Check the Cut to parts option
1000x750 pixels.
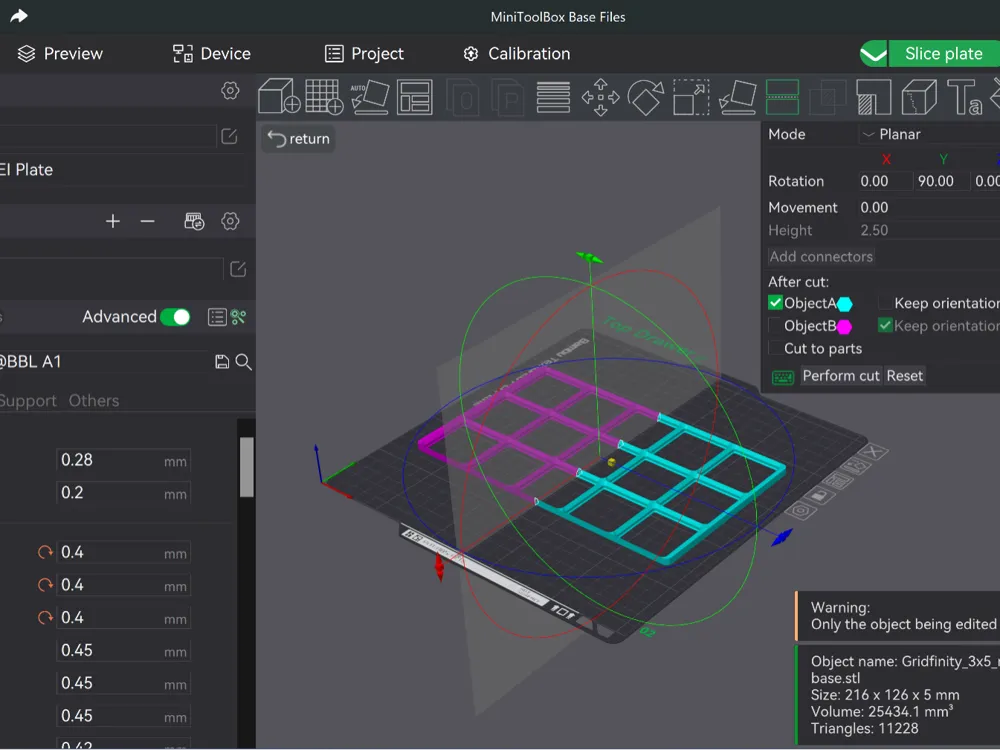[x=775, y=348]
